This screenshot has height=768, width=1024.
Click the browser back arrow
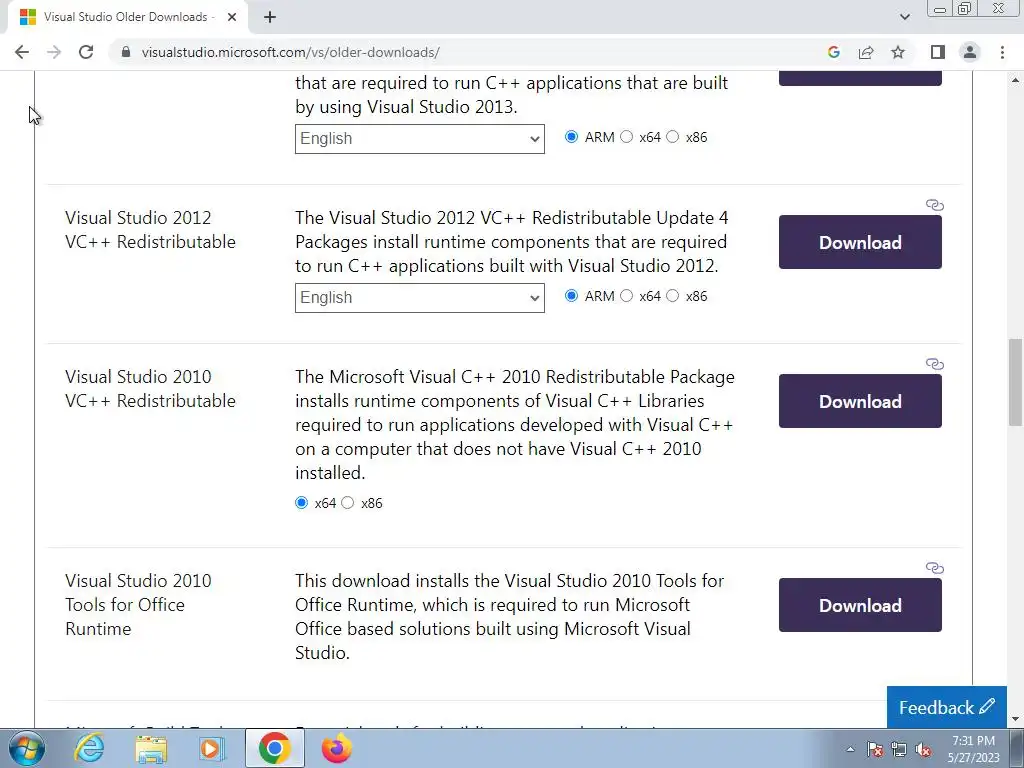coord(22,52)
